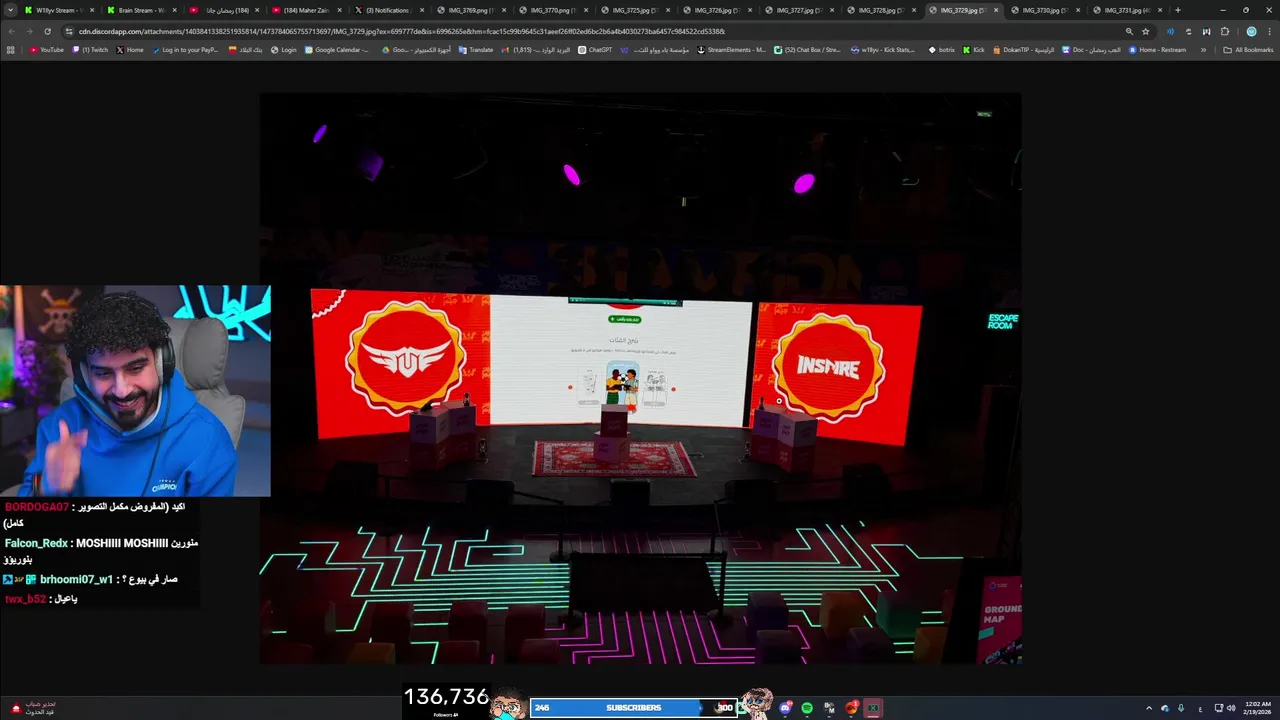Screen dimensions: 1280x720
Task: View site information icon in address bar
Action: 68,31
